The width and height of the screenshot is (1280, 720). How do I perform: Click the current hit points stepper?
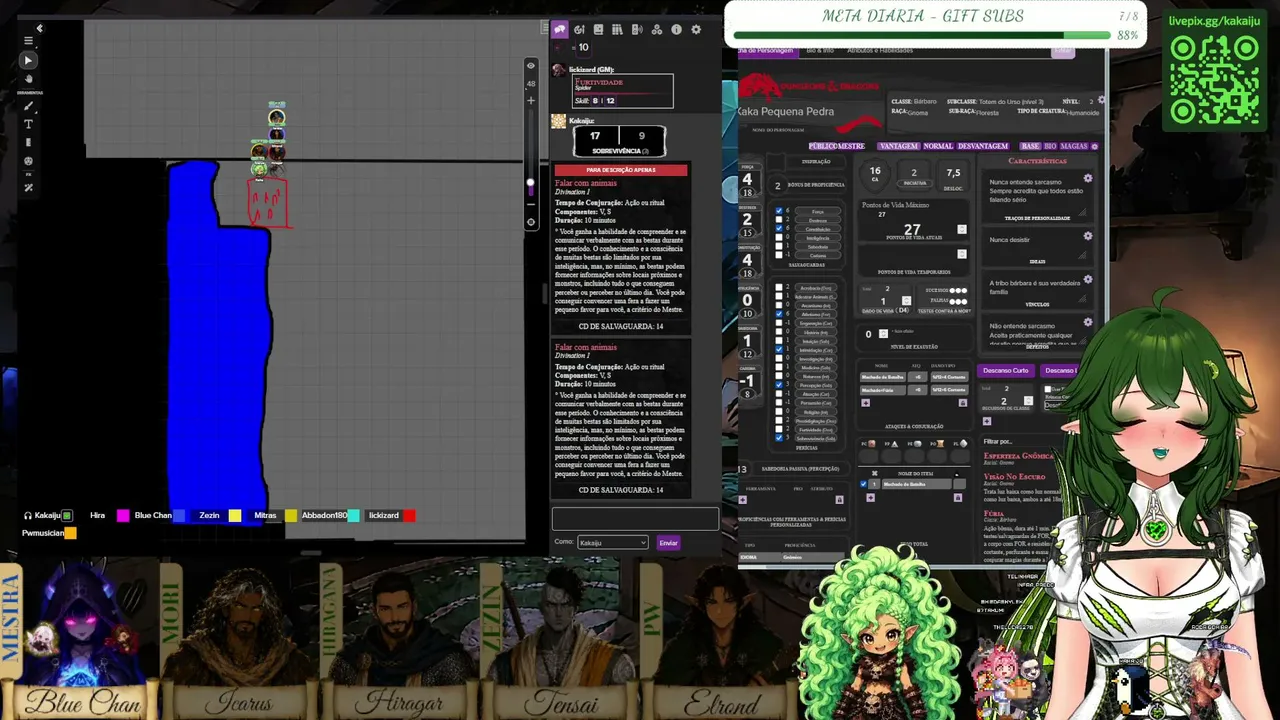(961, 229)
